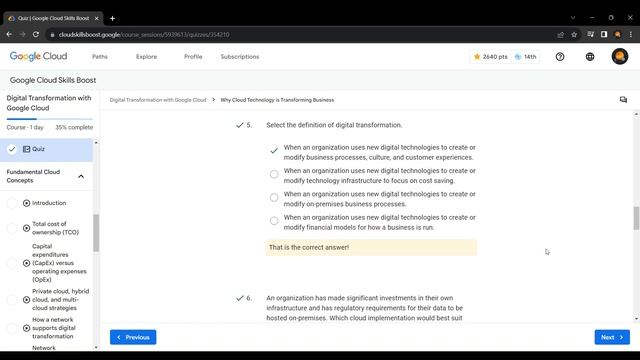Click the sidebar scrollbar thumb
640x360 pixels.
[x=96, y=233]
